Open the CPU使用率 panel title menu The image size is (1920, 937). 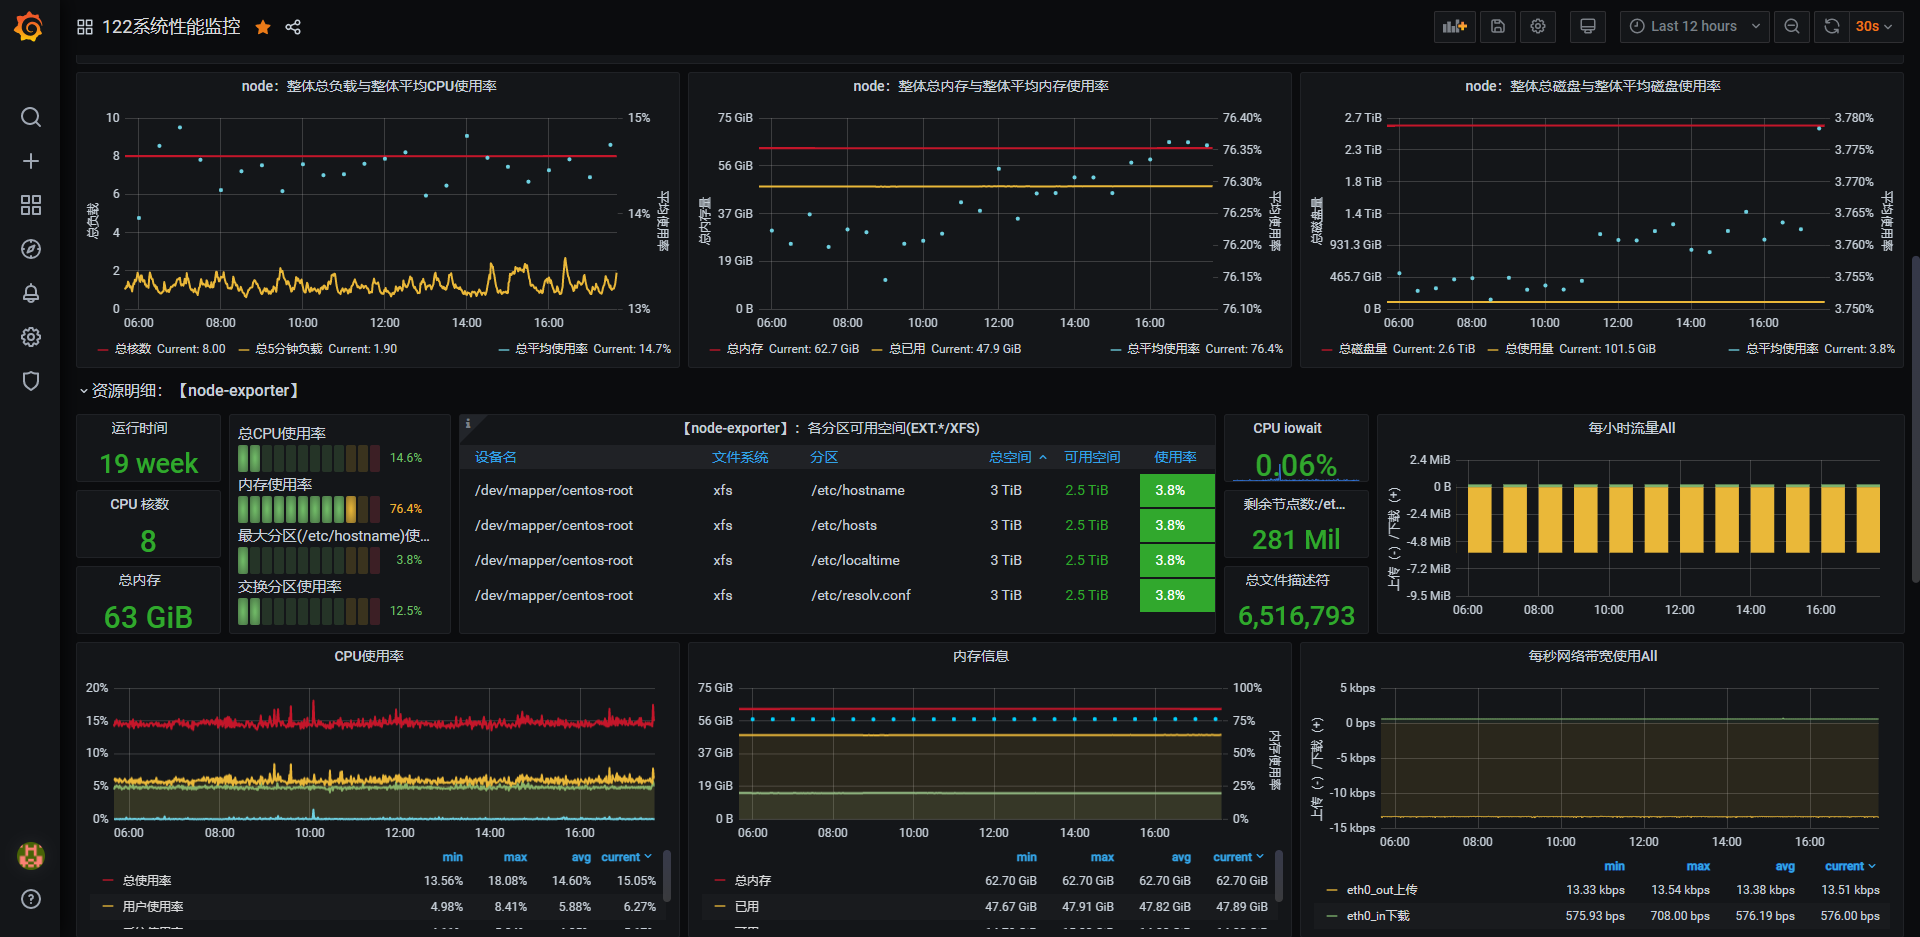(369, 656)
